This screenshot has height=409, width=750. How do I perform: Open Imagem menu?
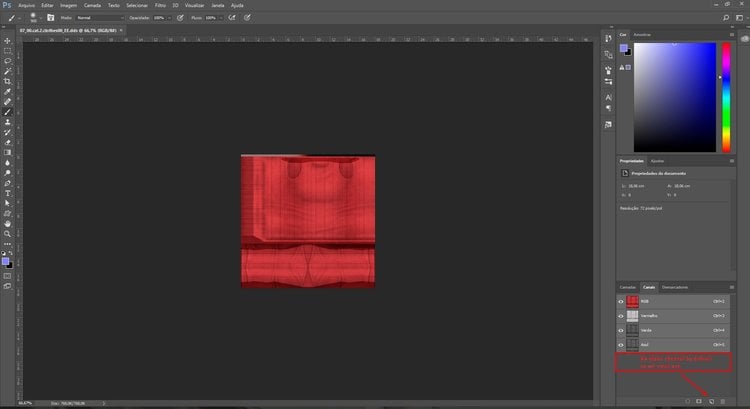[68, 5]
